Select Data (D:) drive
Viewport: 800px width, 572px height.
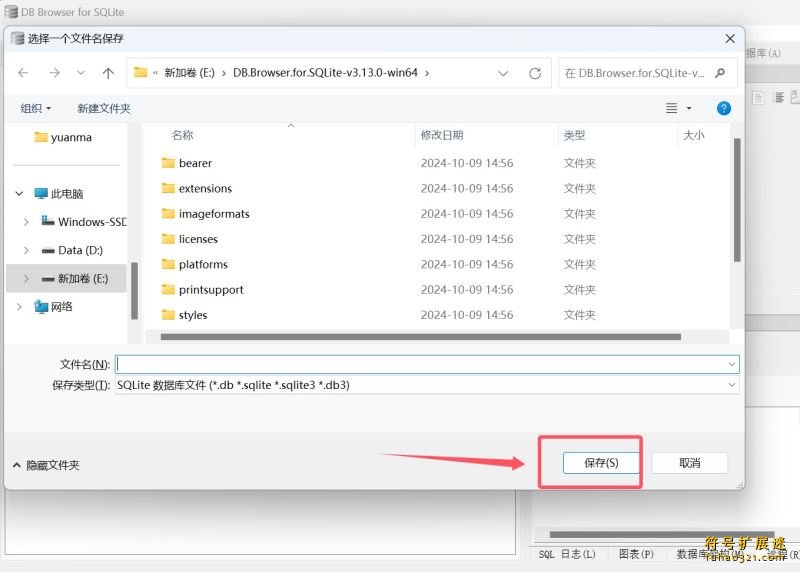(x=72, y=251)
